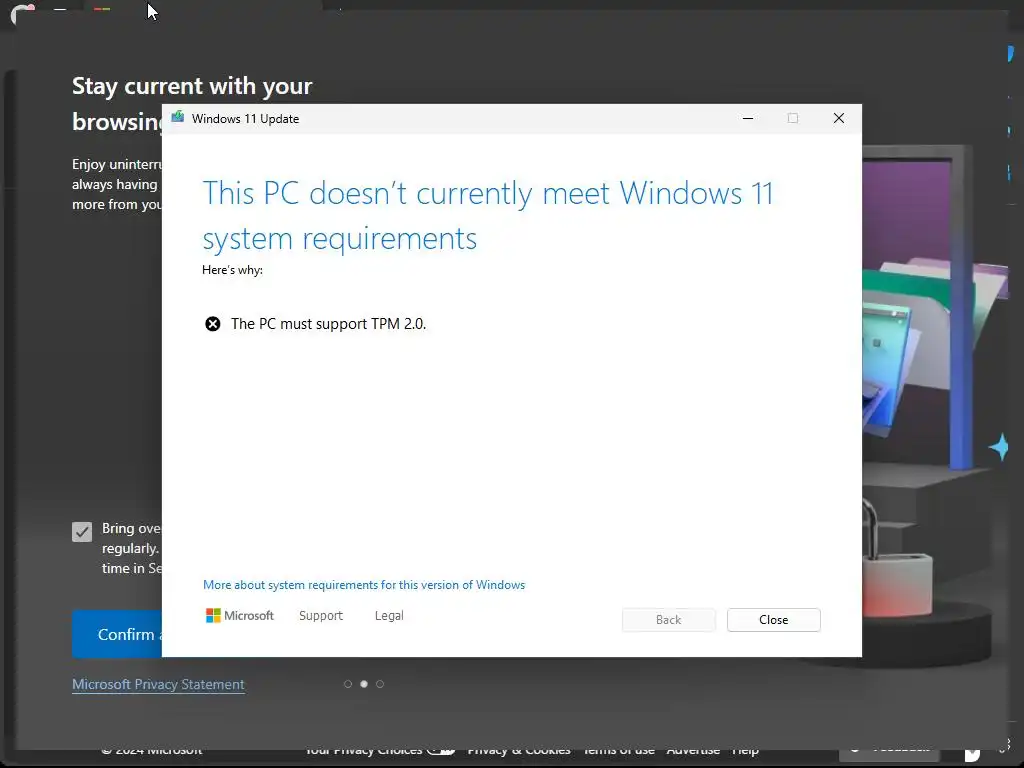Click the Microsoft logo in dialog footer
1024x768 pixels.
(x=240, y=615)
